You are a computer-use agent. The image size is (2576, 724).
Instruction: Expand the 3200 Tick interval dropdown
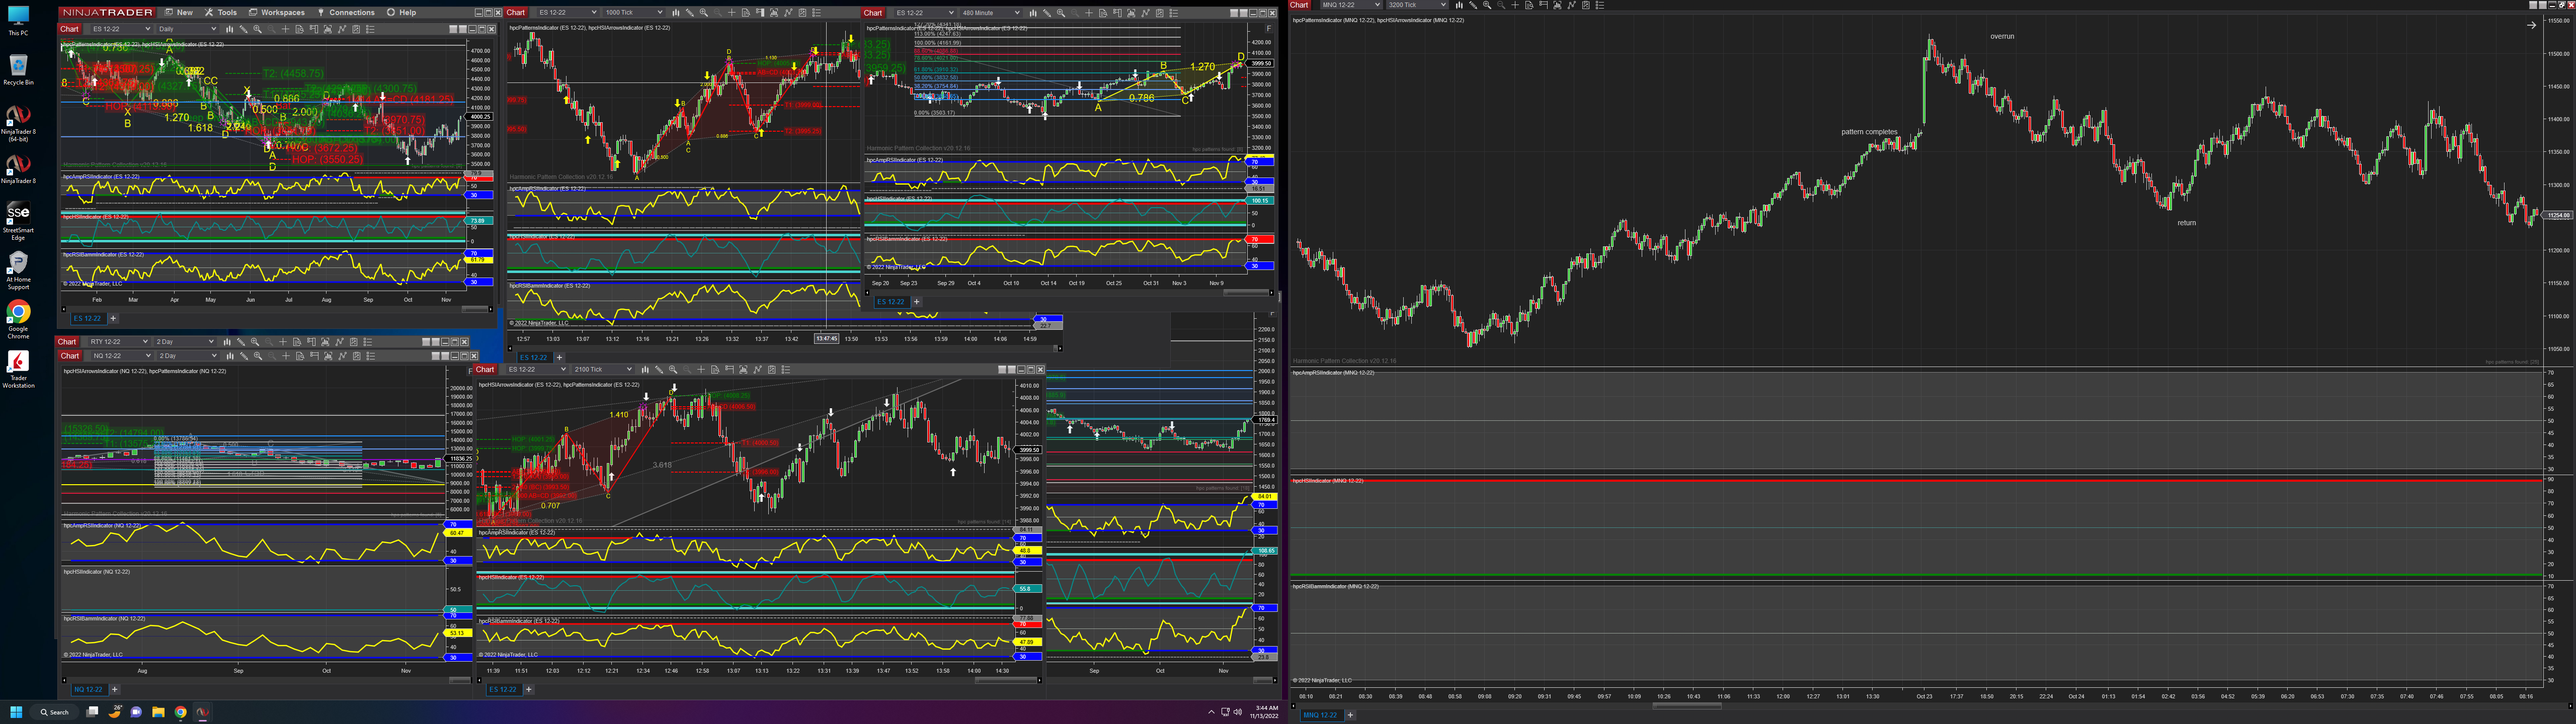(1444, 5)
